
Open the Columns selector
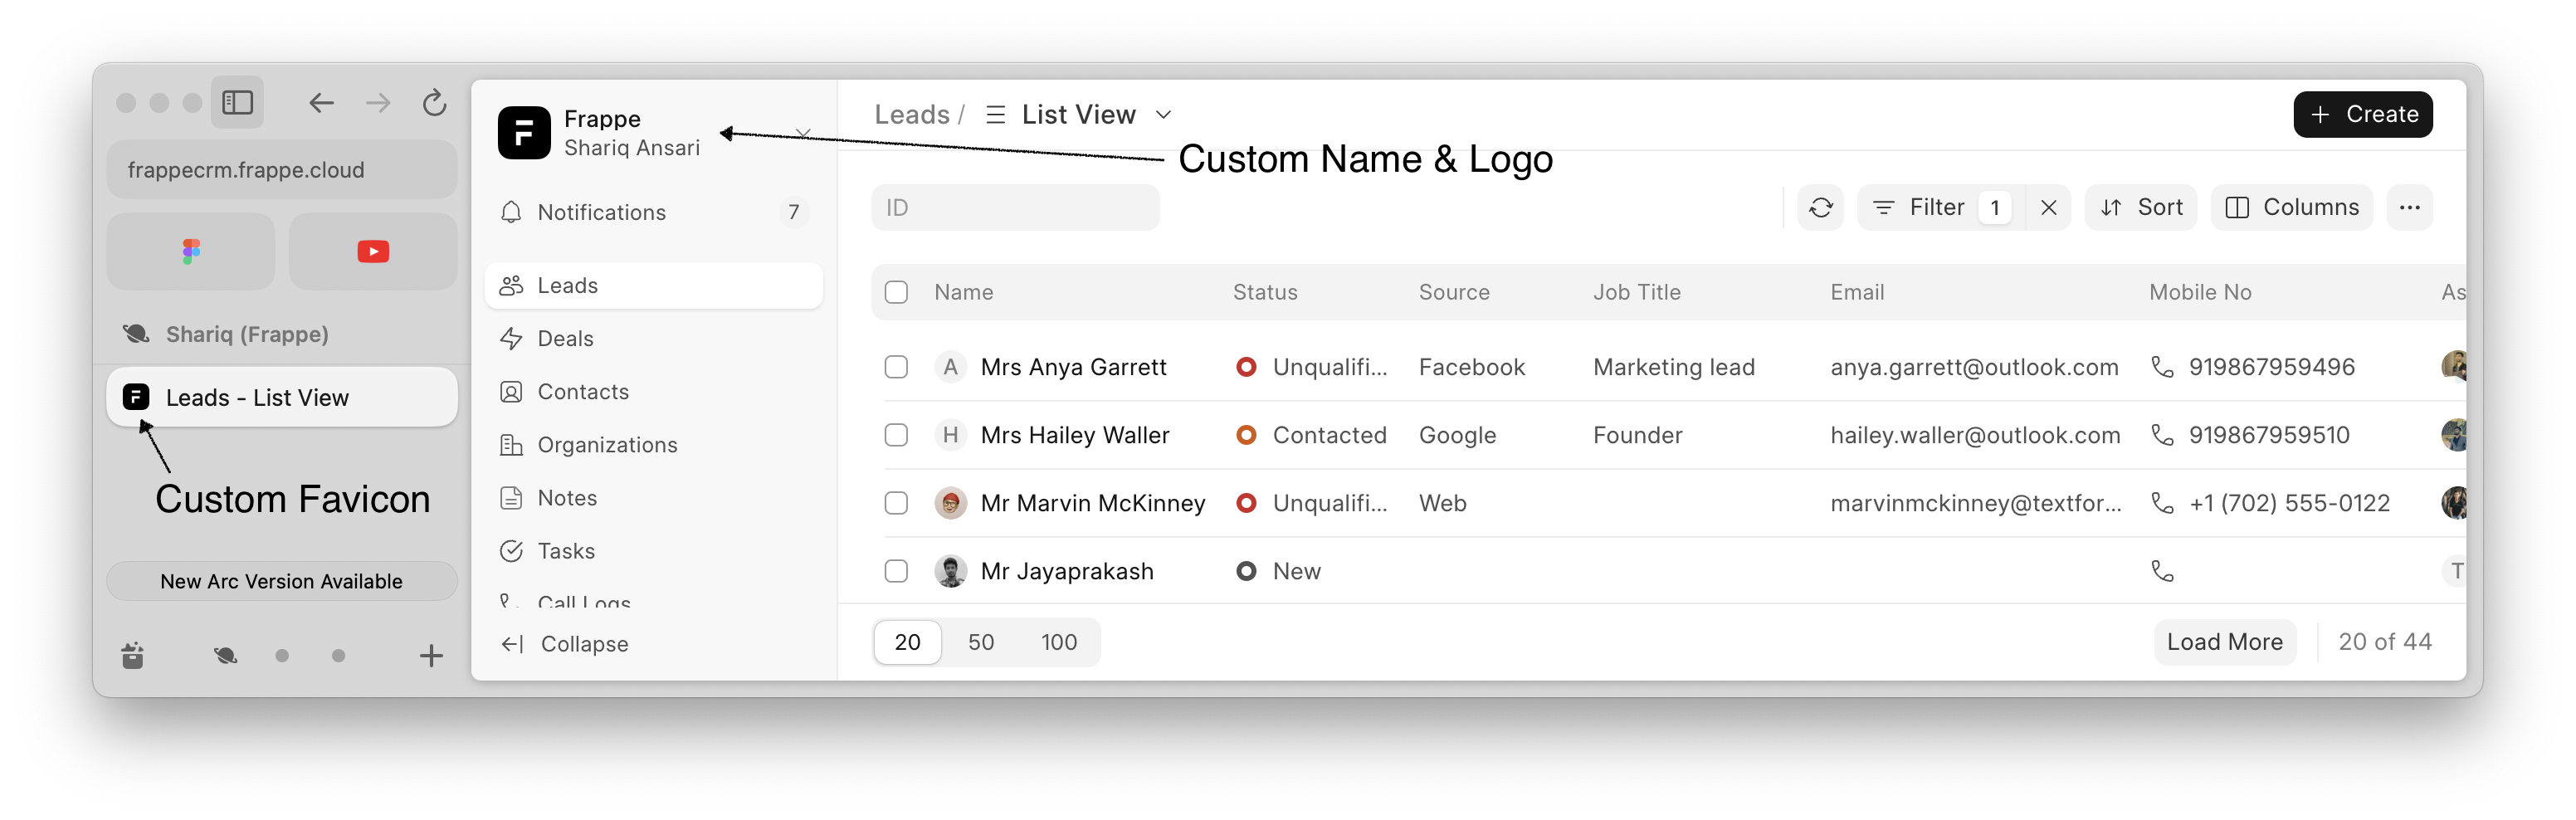coord(2292,207)
